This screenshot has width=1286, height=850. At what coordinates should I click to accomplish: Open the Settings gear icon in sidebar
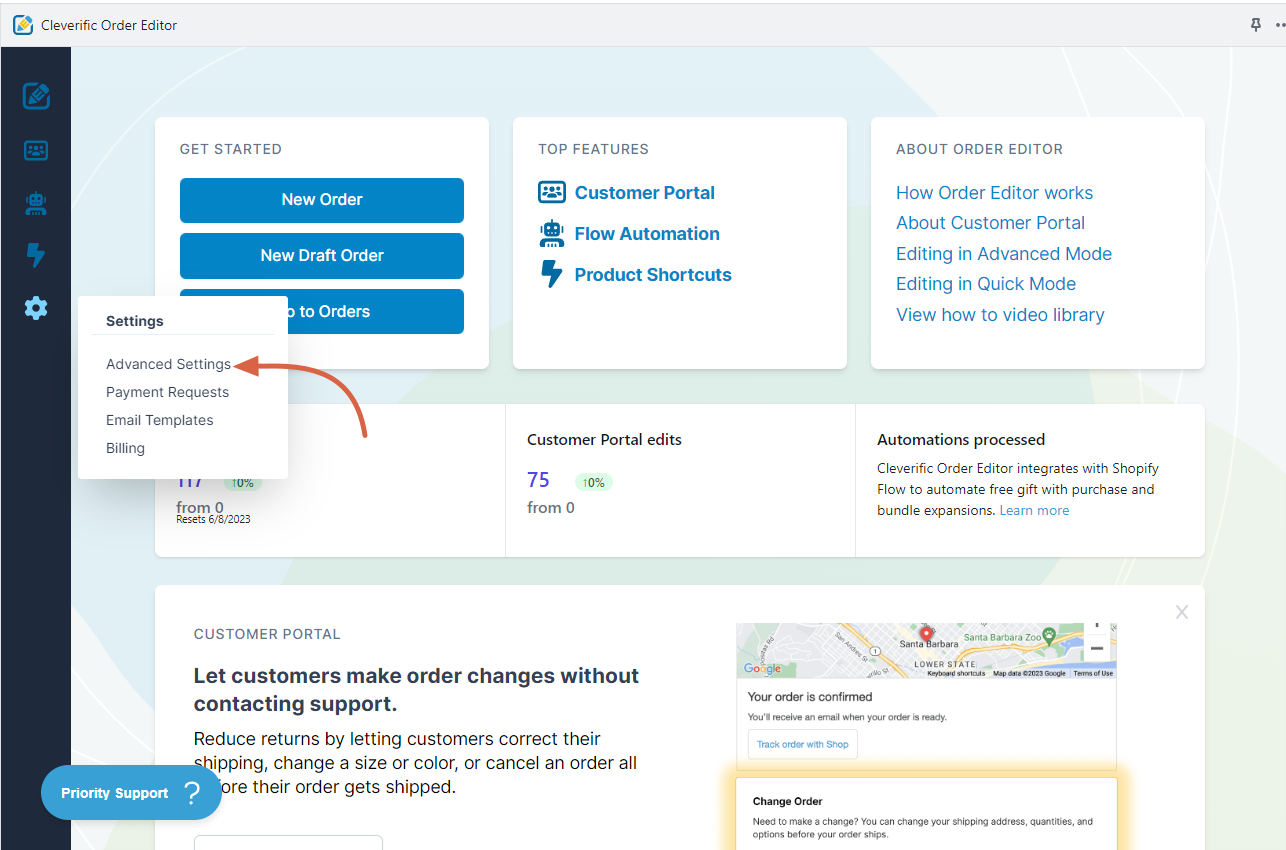[x=36, y=308]
